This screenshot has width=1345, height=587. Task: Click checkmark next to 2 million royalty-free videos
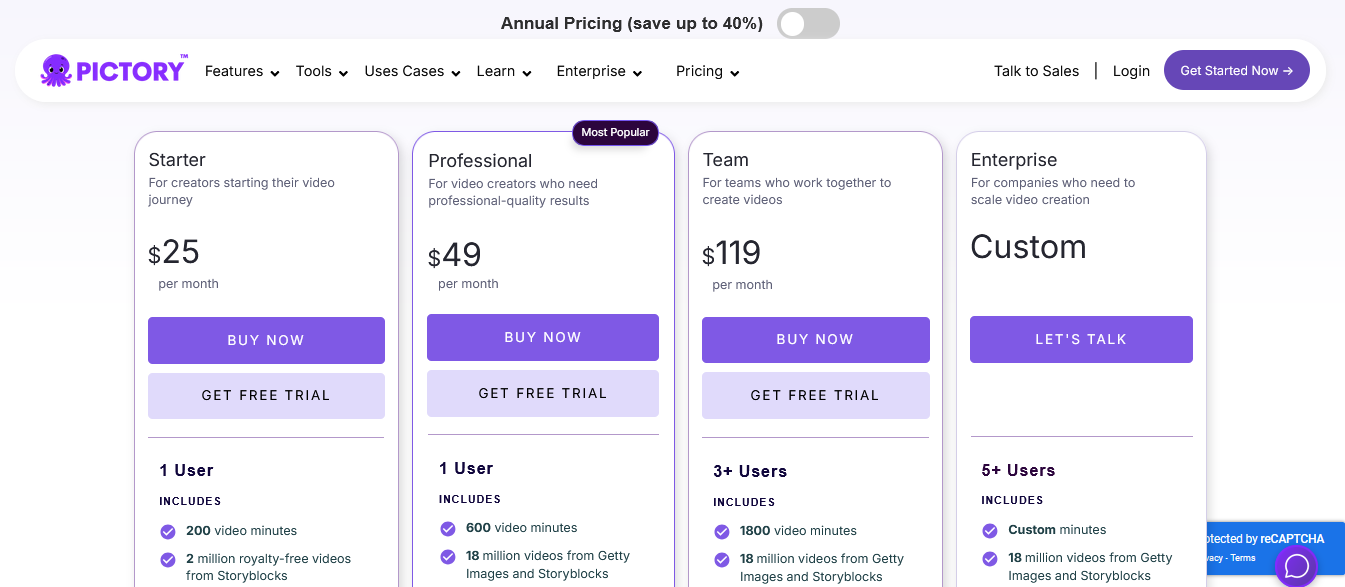point(168,559)
